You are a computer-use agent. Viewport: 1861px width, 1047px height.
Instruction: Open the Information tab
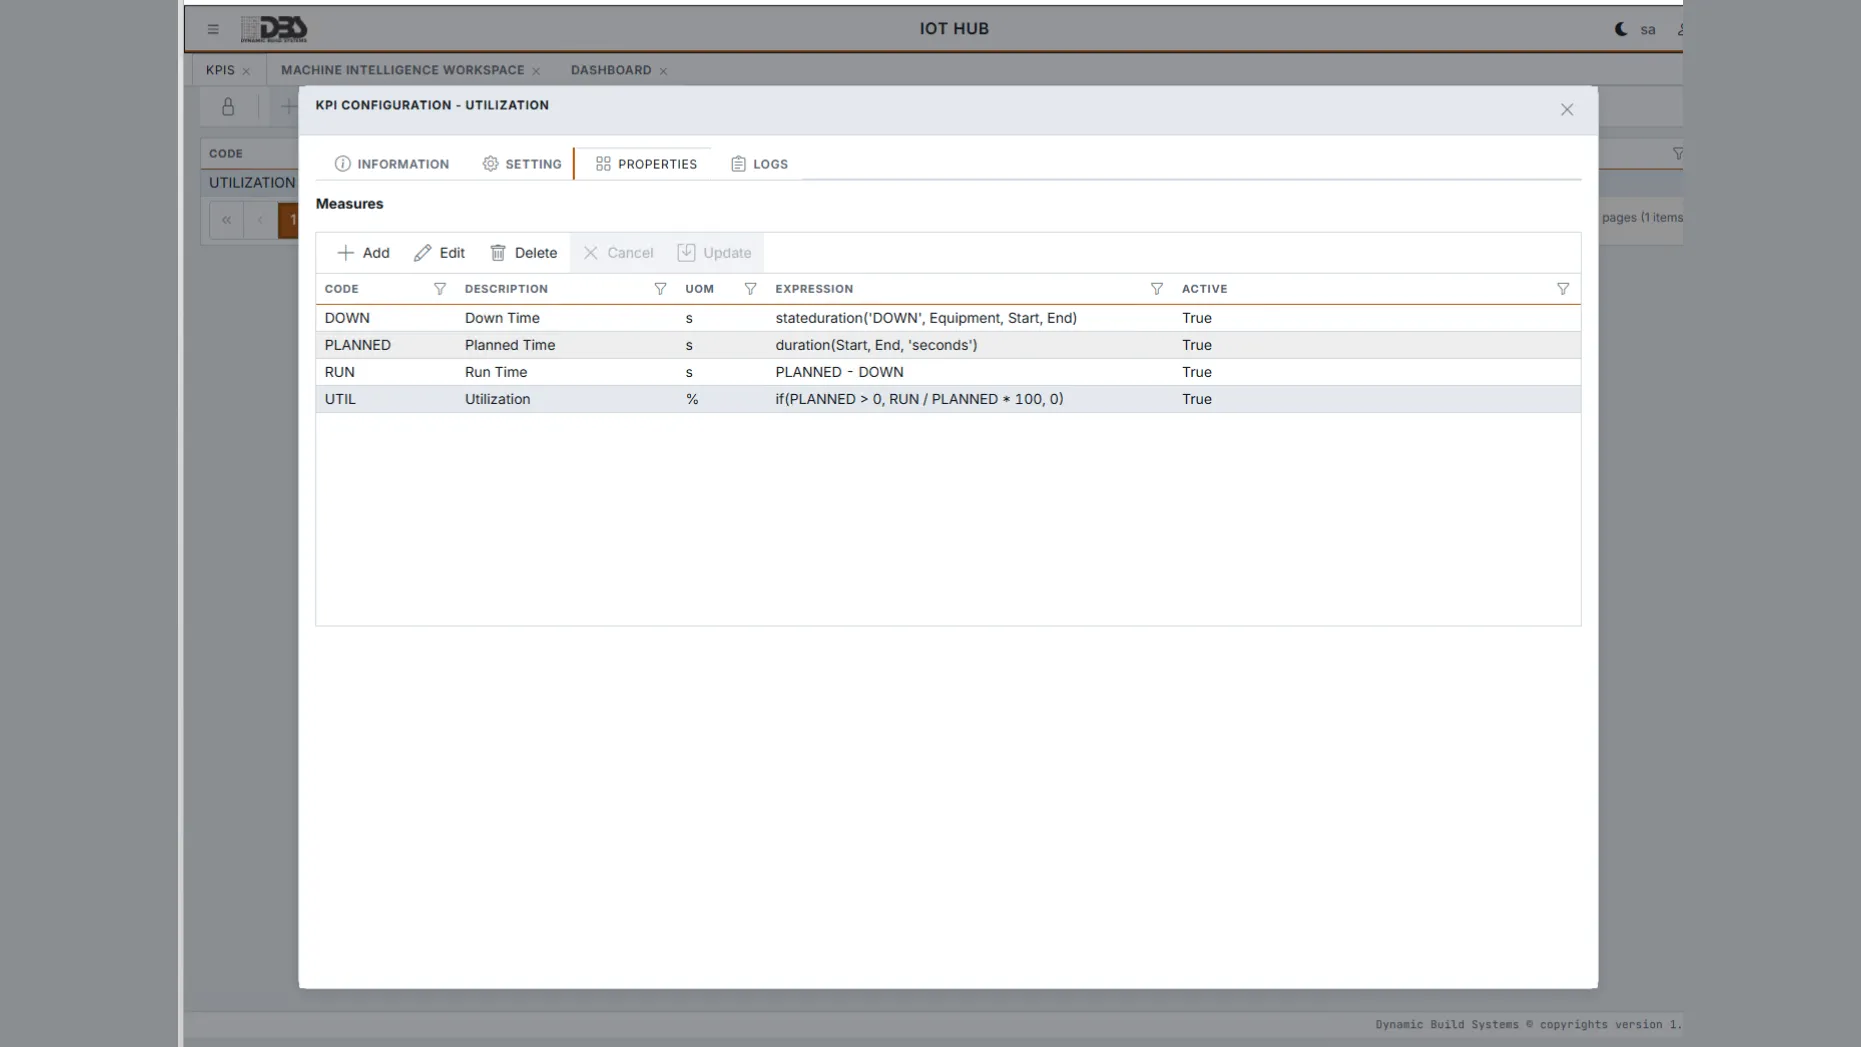point(392,164)
